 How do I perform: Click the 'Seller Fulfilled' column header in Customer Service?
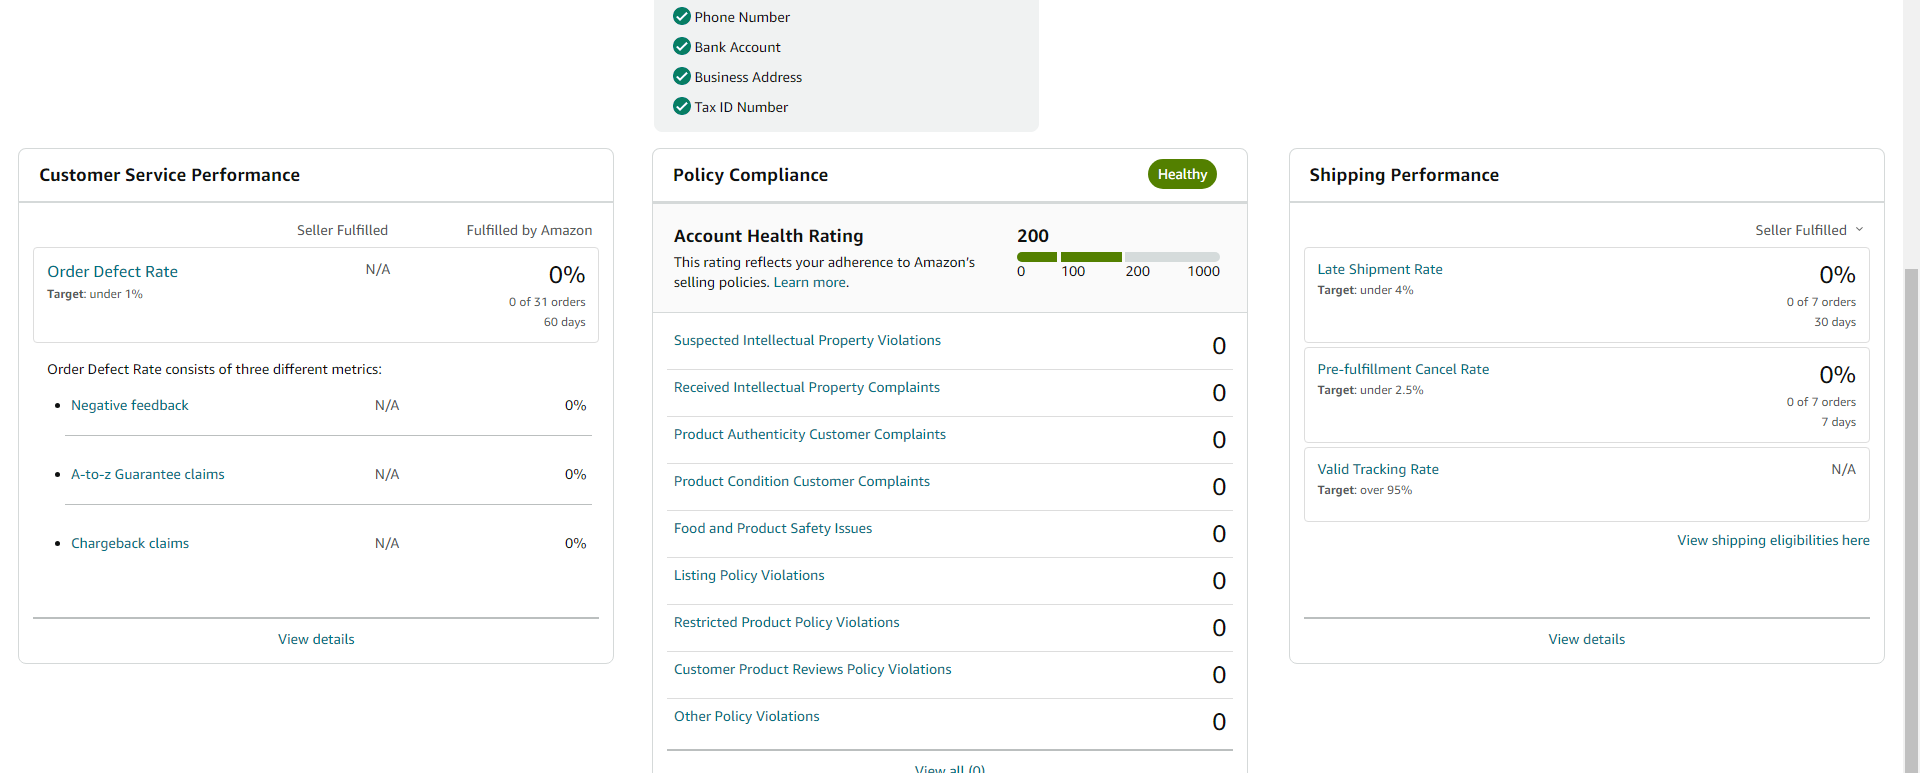342,230
